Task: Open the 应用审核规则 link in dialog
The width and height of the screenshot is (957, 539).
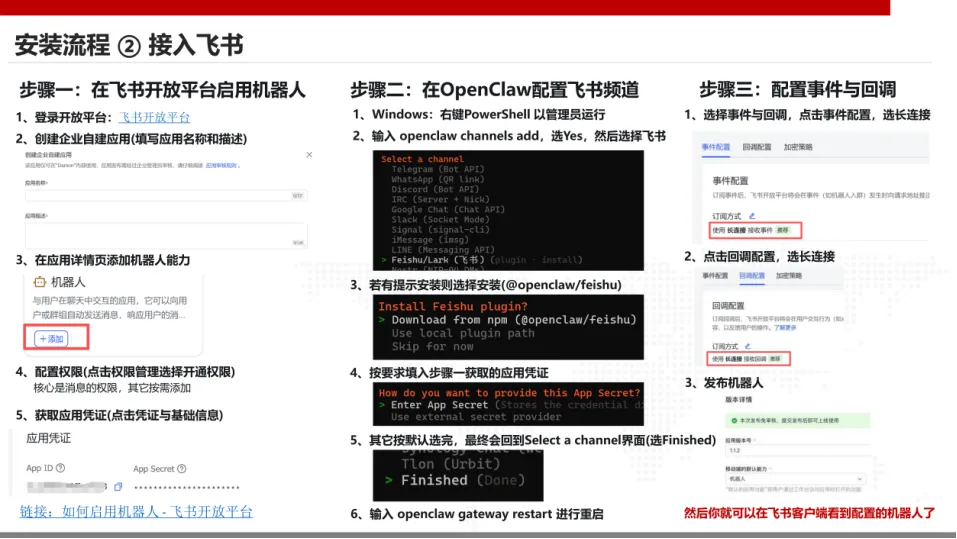Action: click(221, 165)
